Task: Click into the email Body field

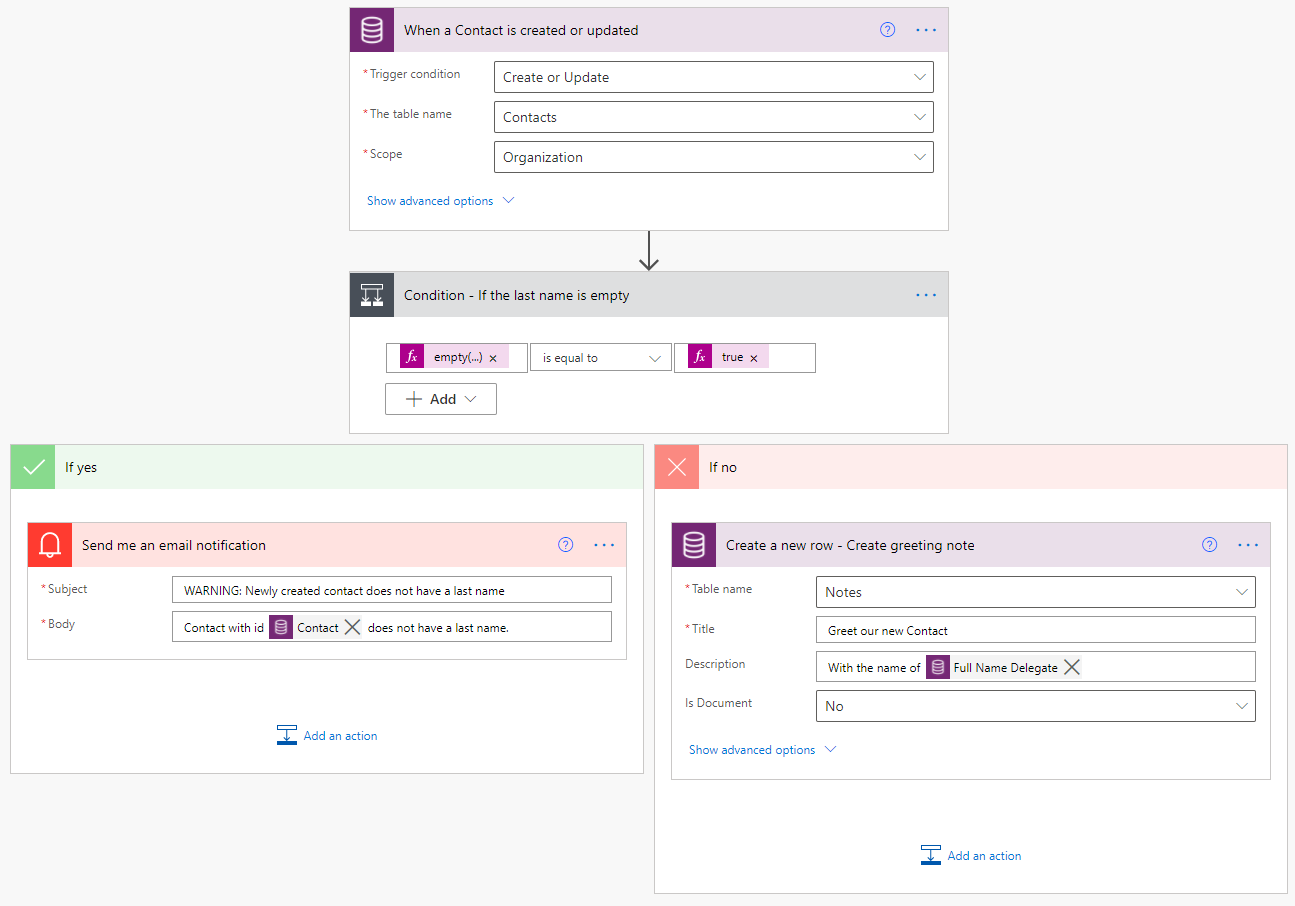Action: [x=392, y=626]
